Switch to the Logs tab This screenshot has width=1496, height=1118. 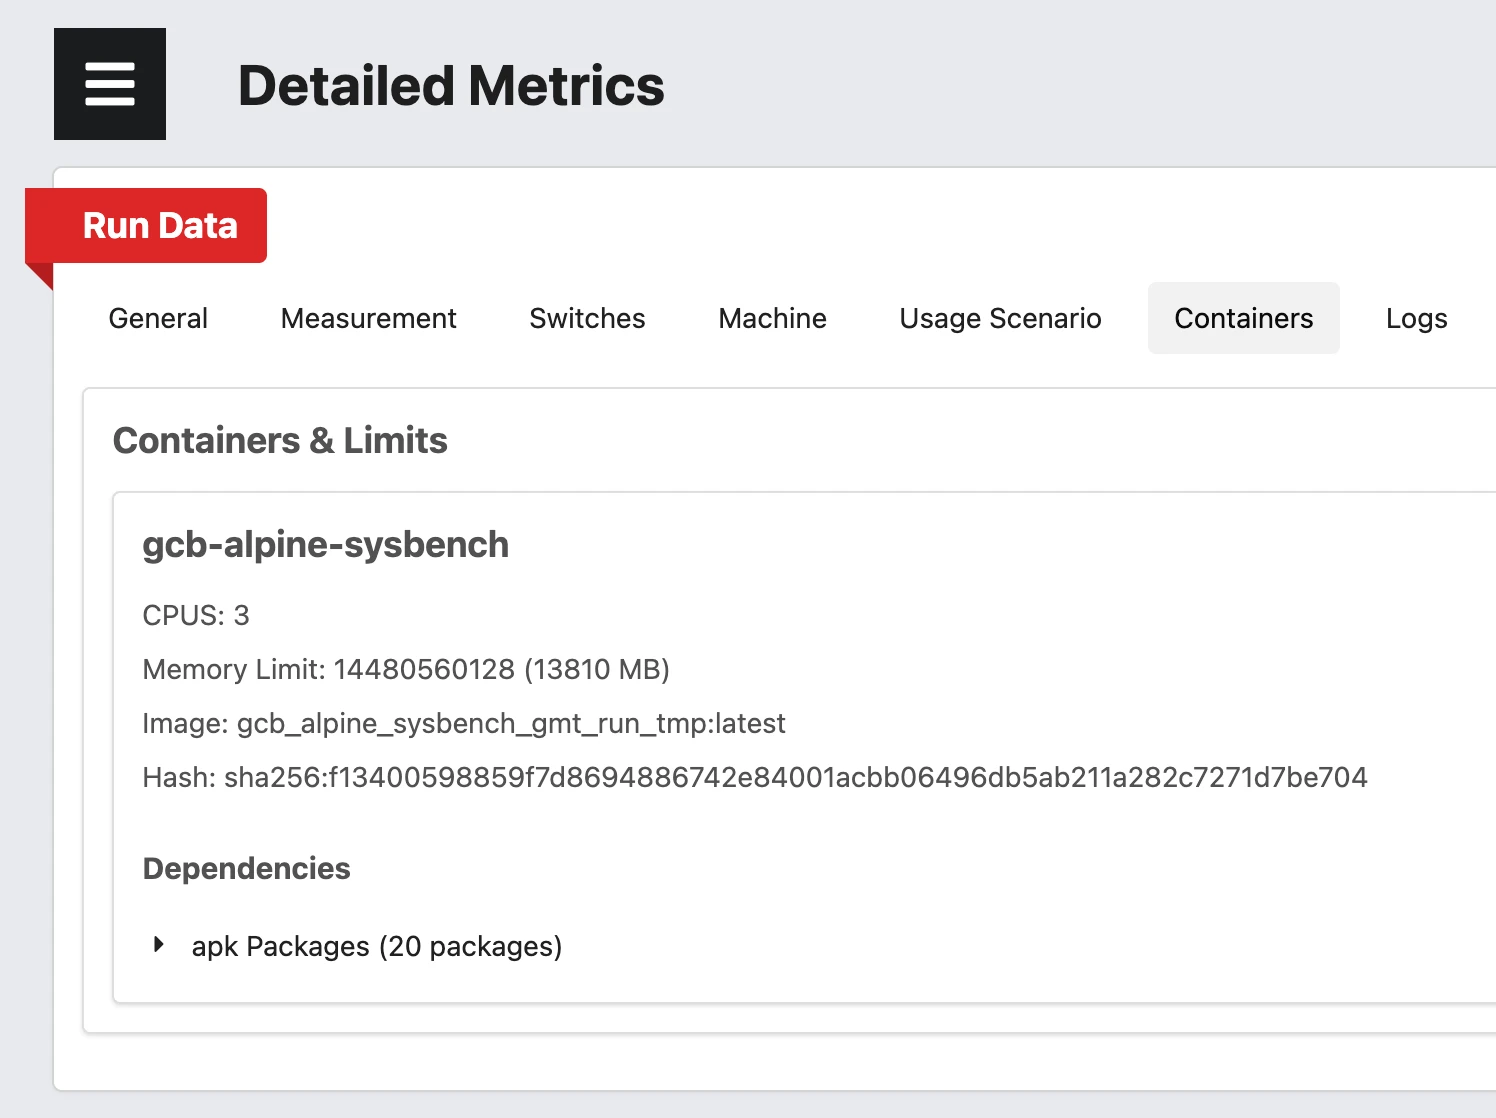(1416, 318)
